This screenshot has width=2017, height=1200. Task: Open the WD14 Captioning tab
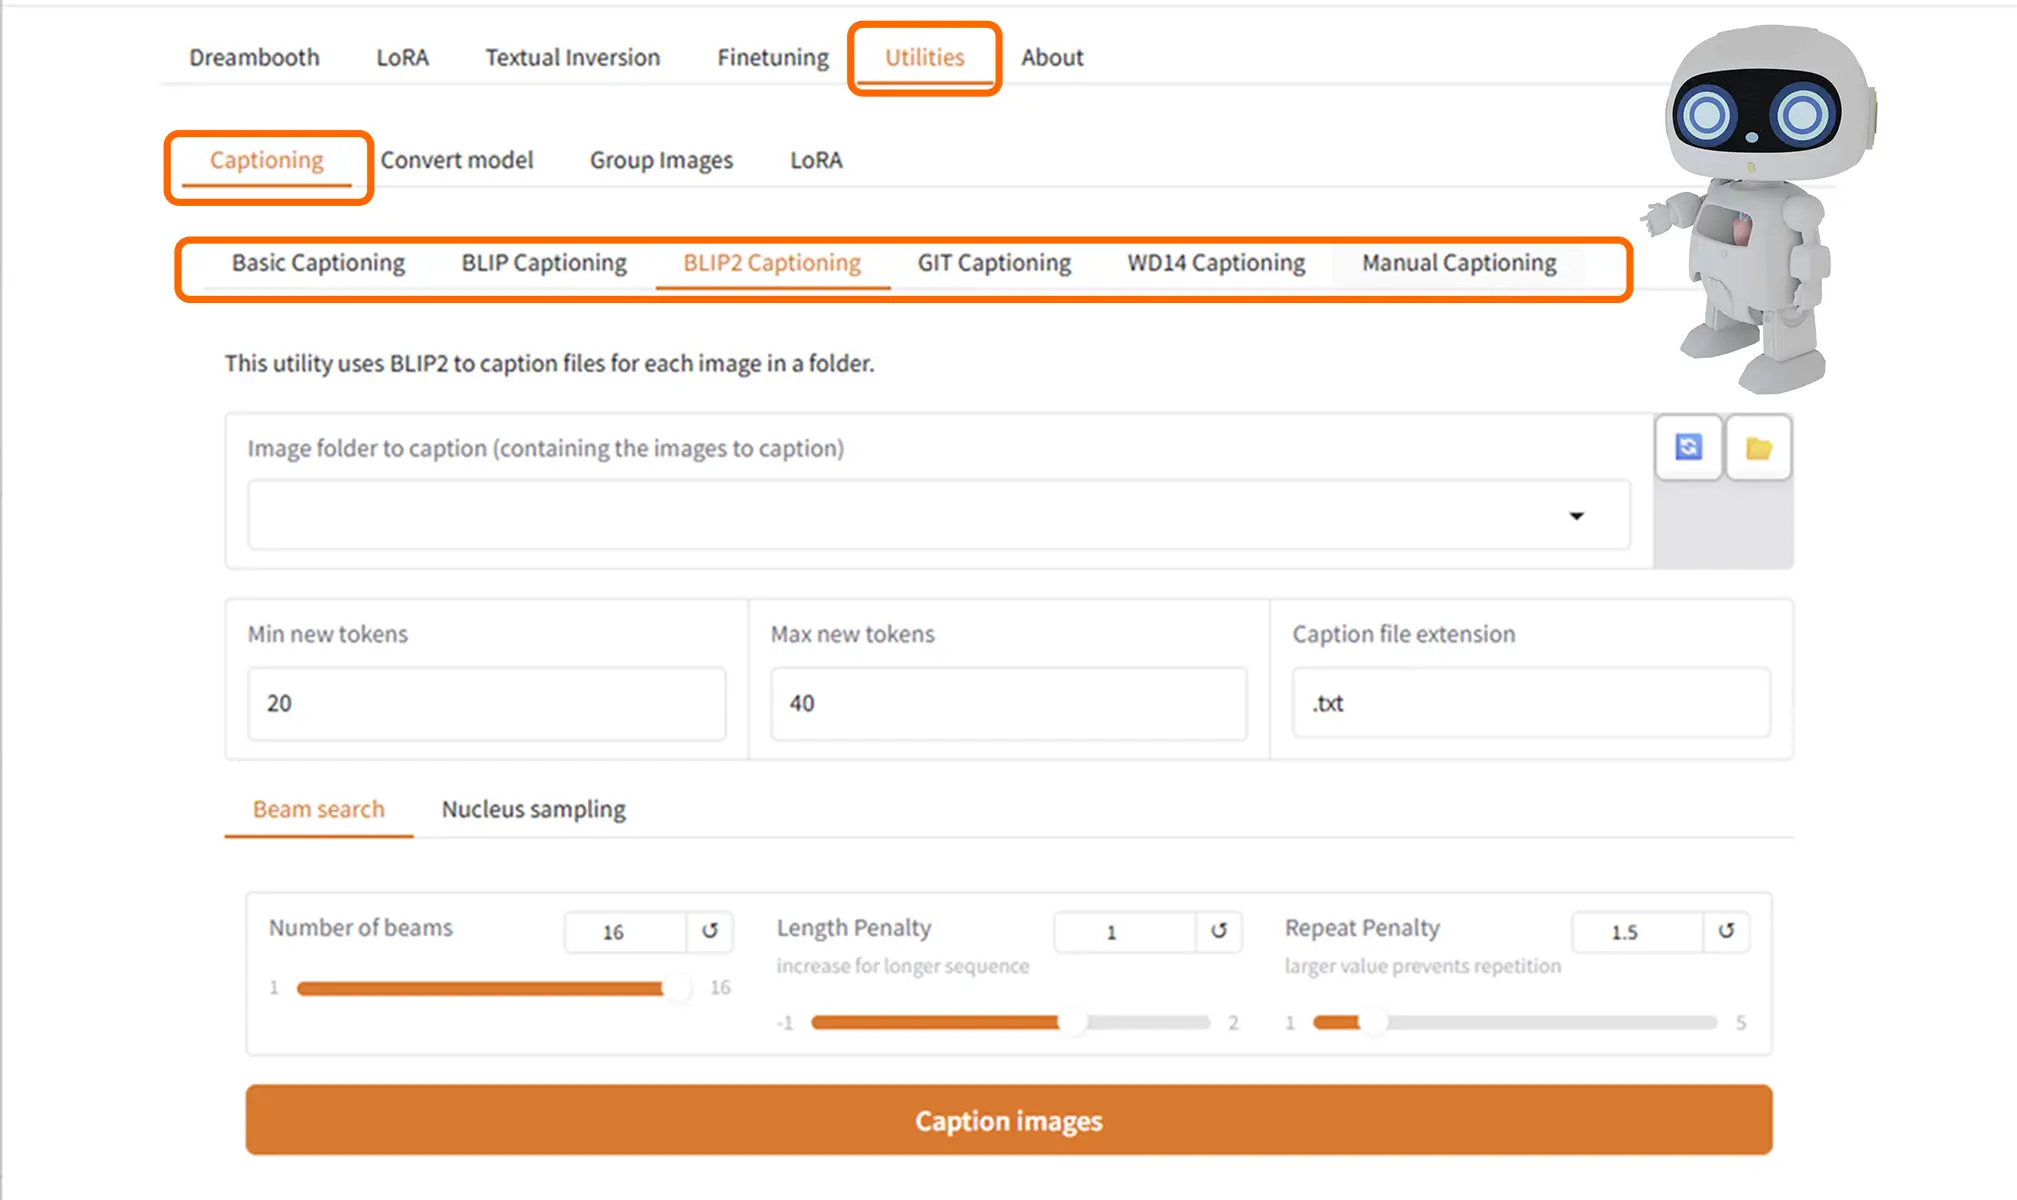[x=1216, y=263]
